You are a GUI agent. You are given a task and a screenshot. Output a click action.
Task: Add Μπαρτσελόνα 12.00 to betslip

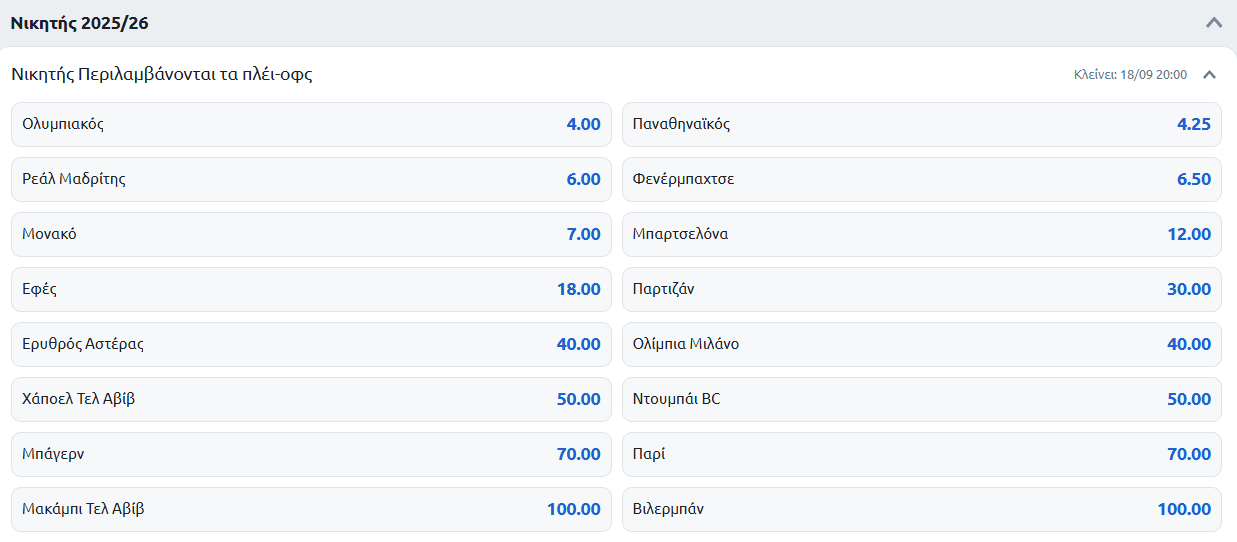pyautogui.click(x=922, y=234)
